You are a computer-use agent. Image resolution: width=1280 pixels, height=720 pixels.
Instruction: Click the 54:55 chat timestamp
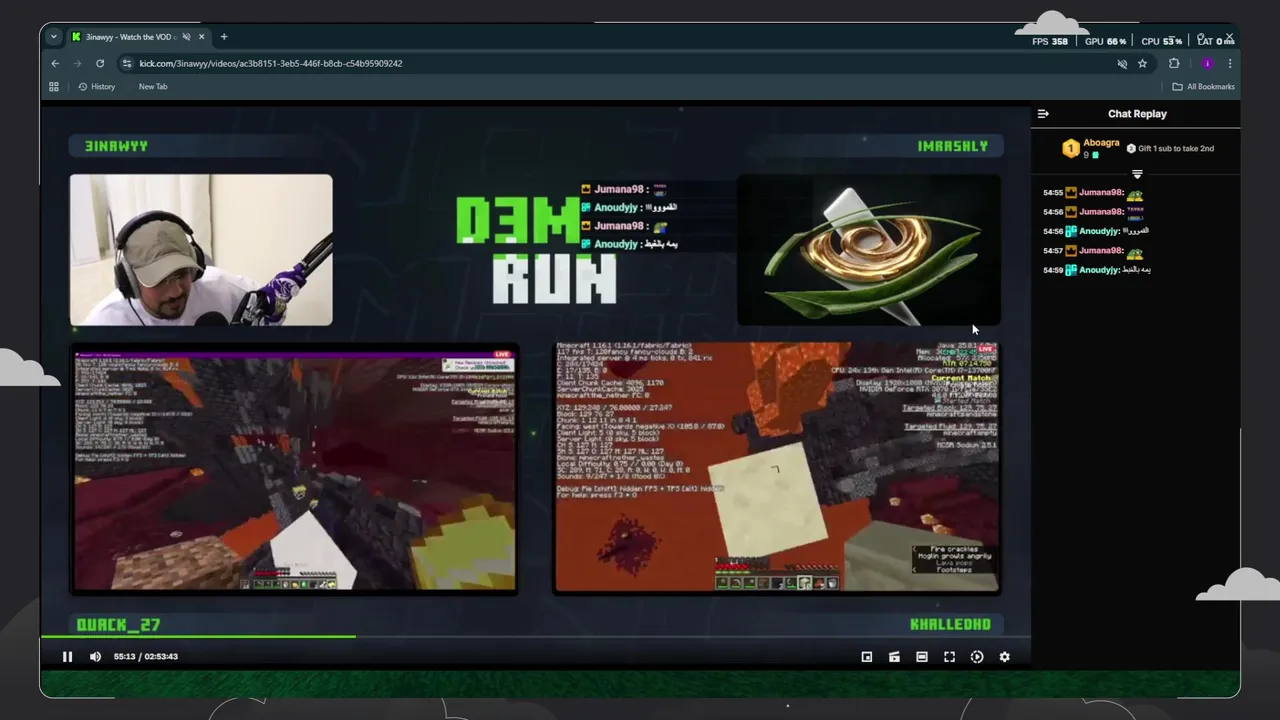pos(1053,193)
